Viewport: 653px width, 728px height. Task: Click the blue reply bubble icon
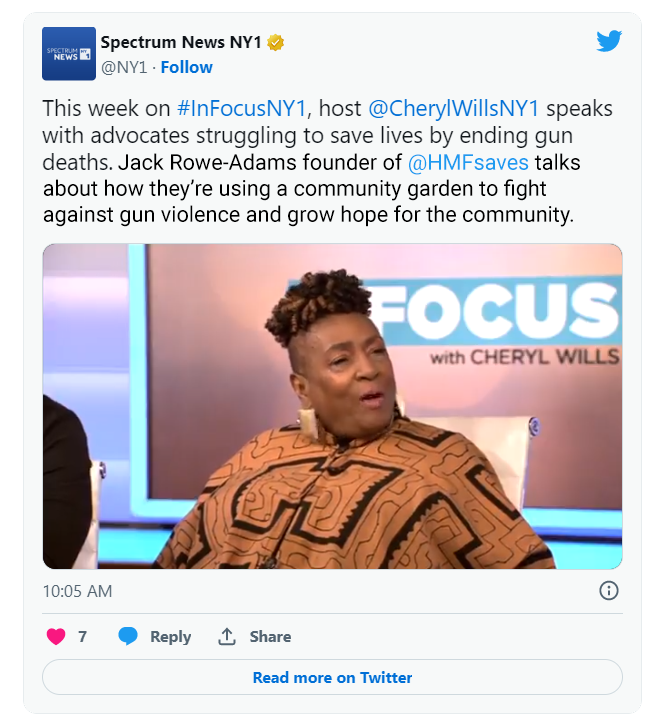tap(128, 636)
